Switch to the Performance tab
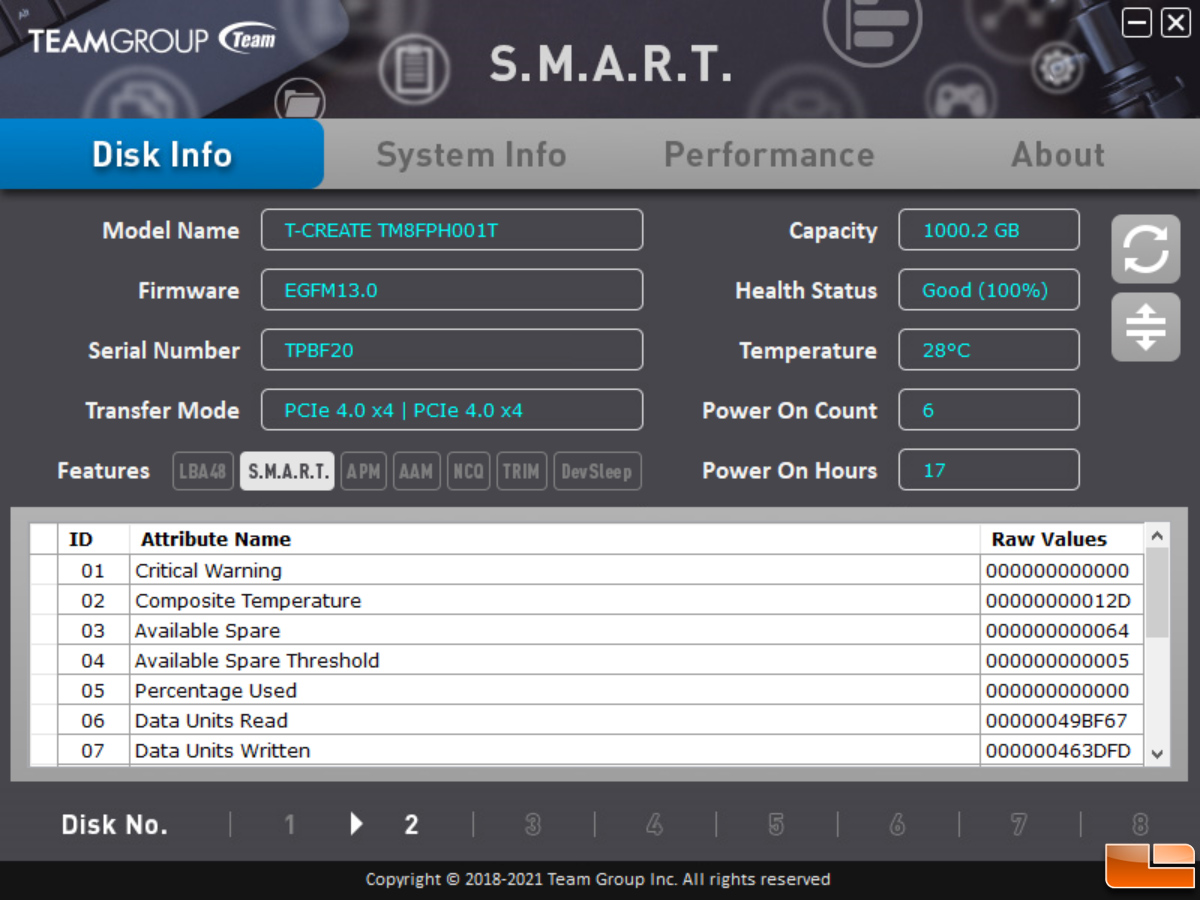This screenshot has height=900, width=1200. pos(769,155)
